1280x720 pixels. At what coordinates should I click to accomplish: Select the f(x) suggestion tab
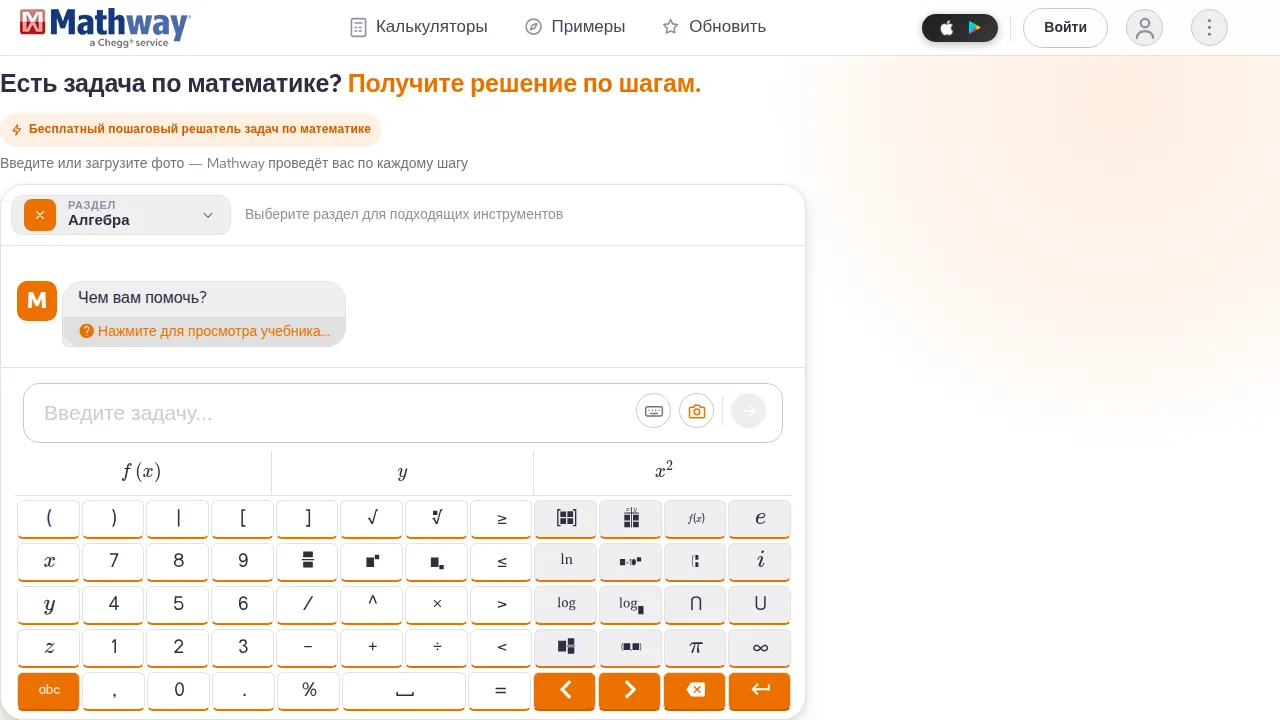click(x=142, y=472)
